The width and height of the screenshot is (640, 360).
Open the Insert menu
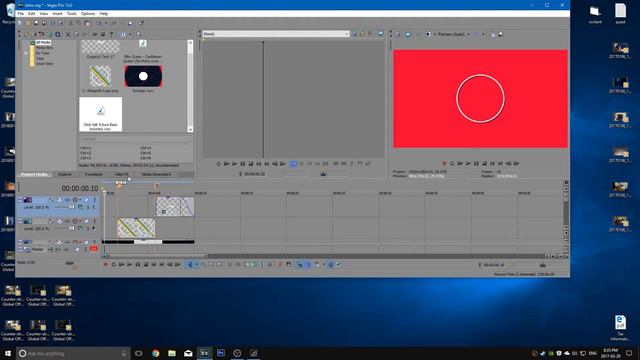click(x=57, y=13)
